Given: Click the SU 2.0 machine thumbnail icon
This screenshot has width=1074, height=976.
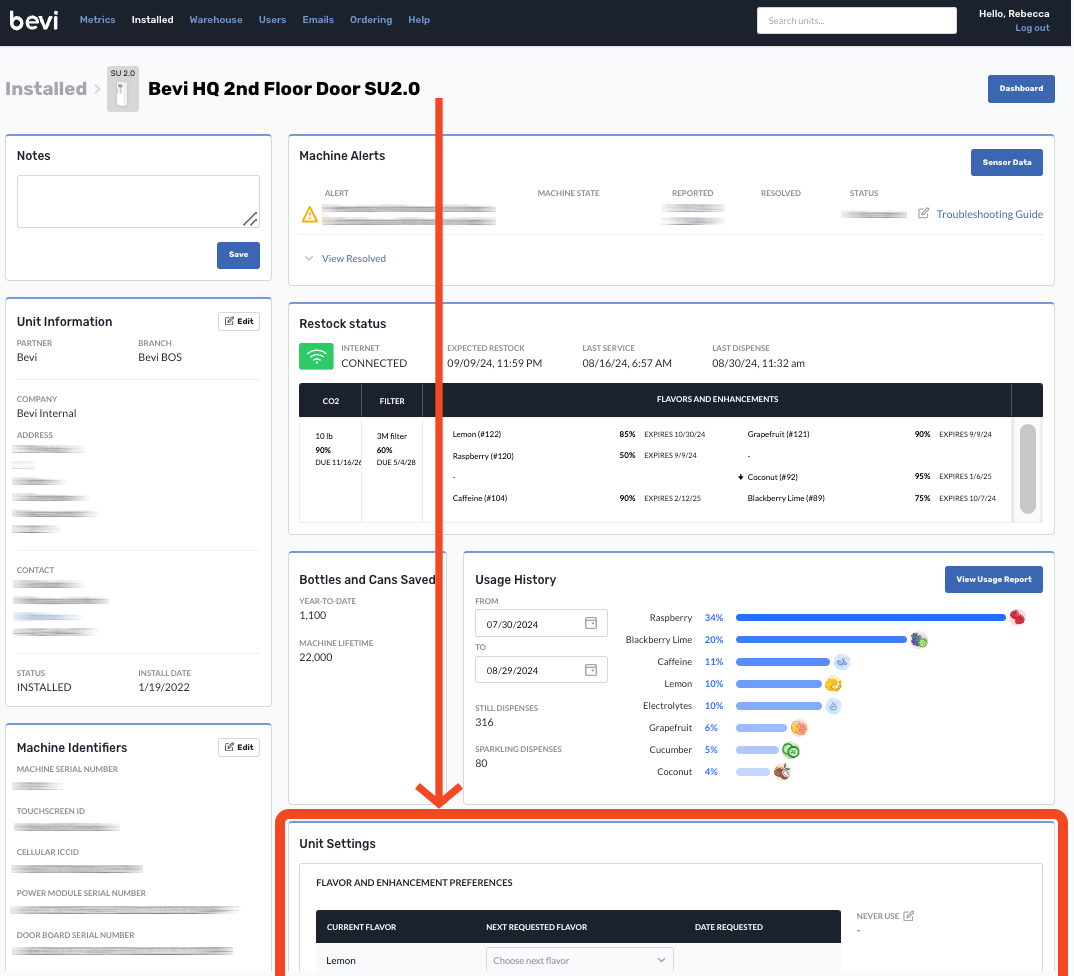Looking at the screenshot, I should click(123, 89).
